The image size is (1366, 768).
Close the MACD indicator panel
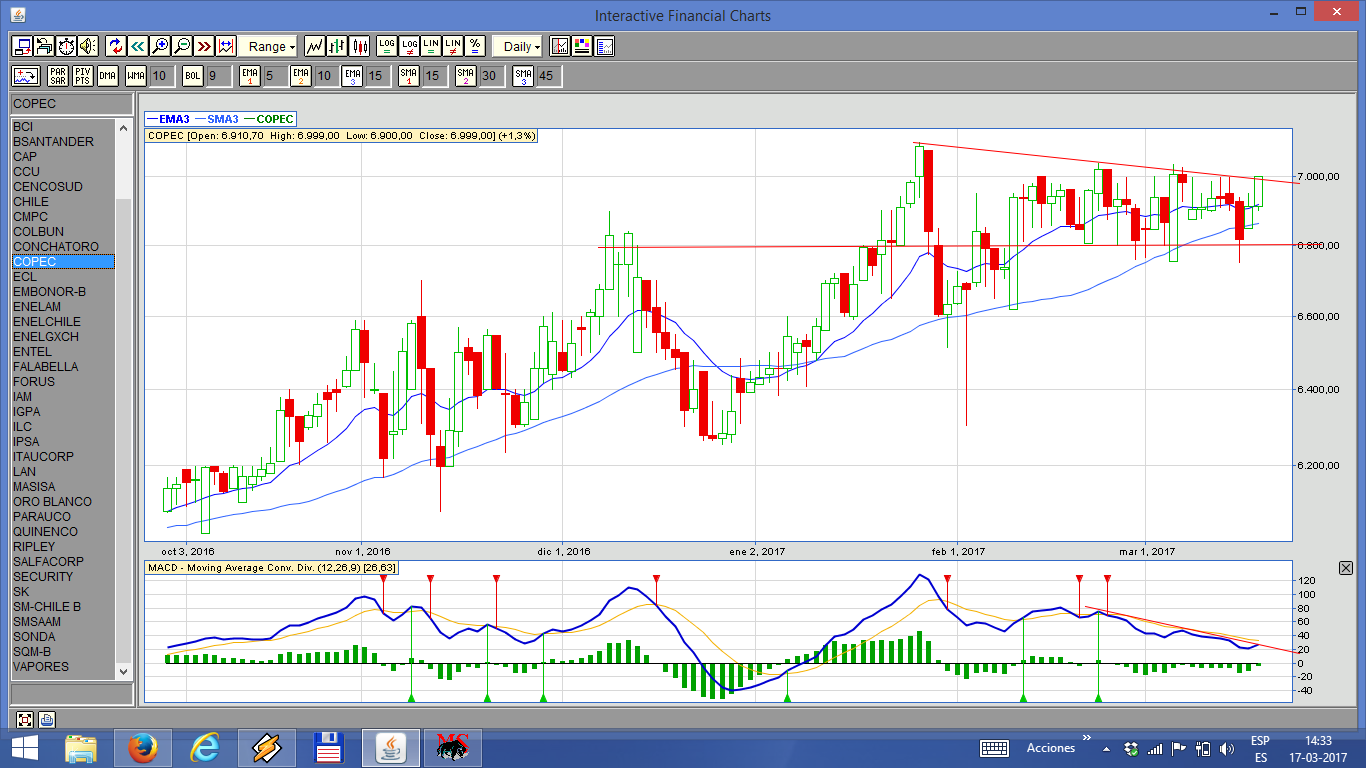click(x=1346, y=568)
